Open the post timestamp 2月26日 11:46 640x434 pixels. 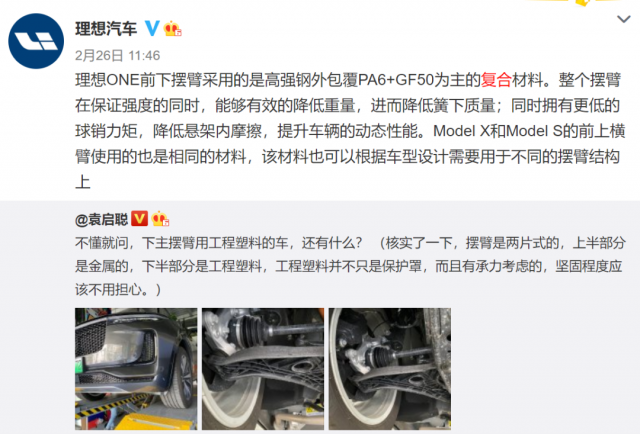point(118,55)
